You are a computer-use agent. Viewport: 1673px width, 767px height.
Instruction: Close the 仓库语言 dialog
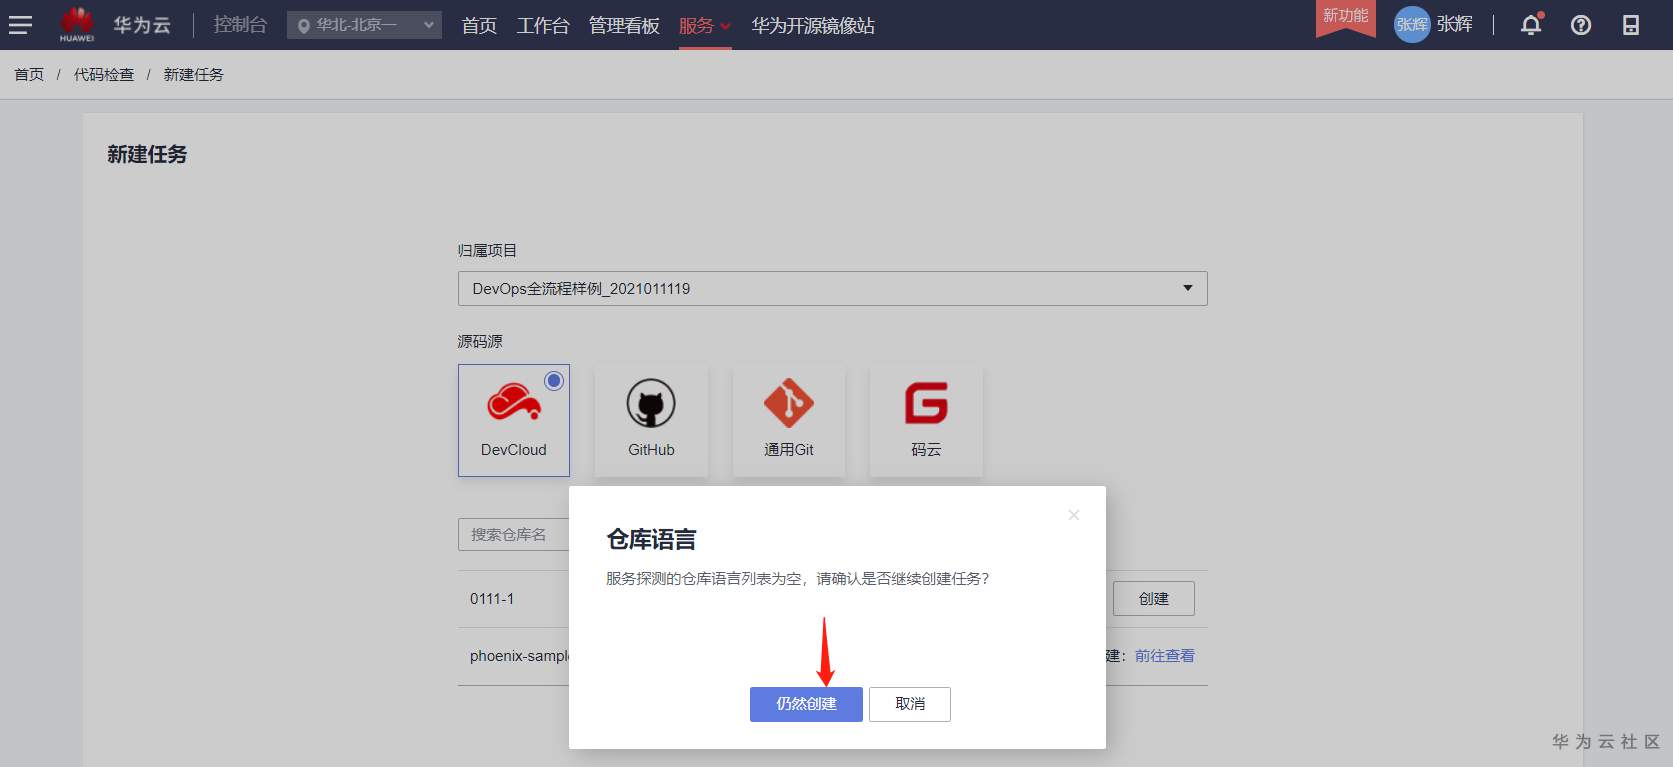coord(1074,515)
